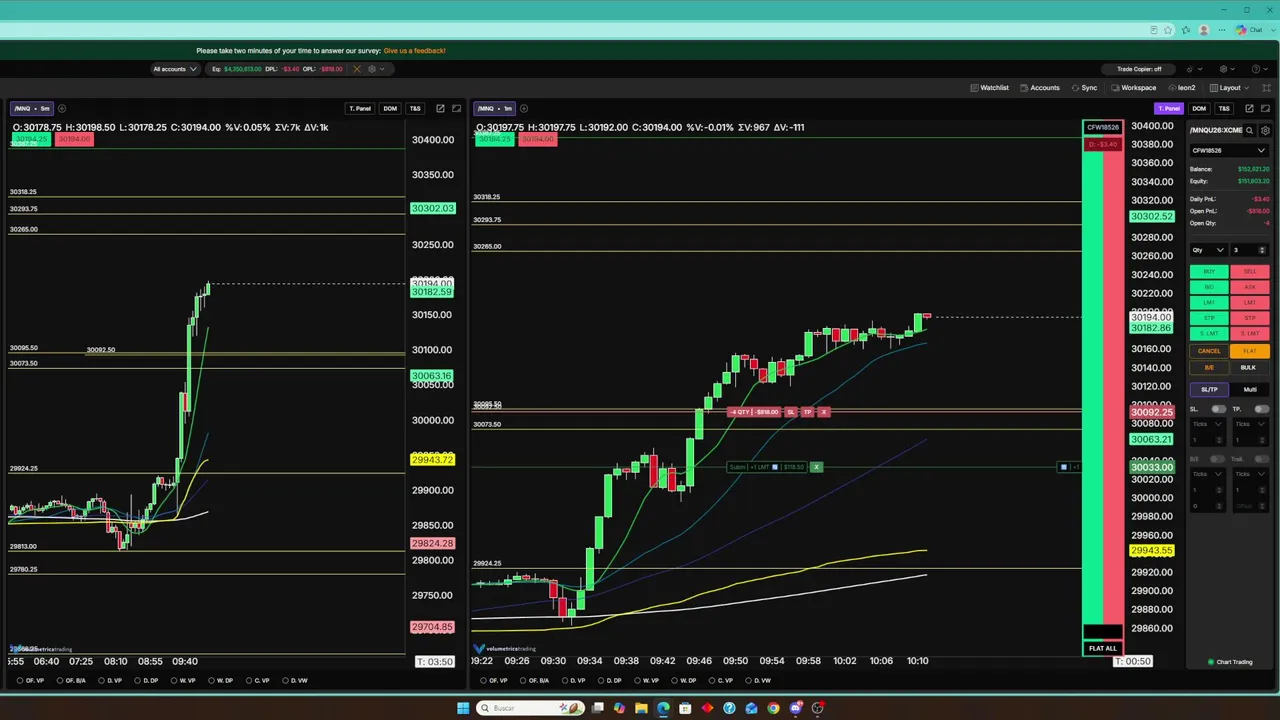Screen dimensions: 1280x720
Task: Toggle the TP. take profit switch
Action: tap(1262, 409)
